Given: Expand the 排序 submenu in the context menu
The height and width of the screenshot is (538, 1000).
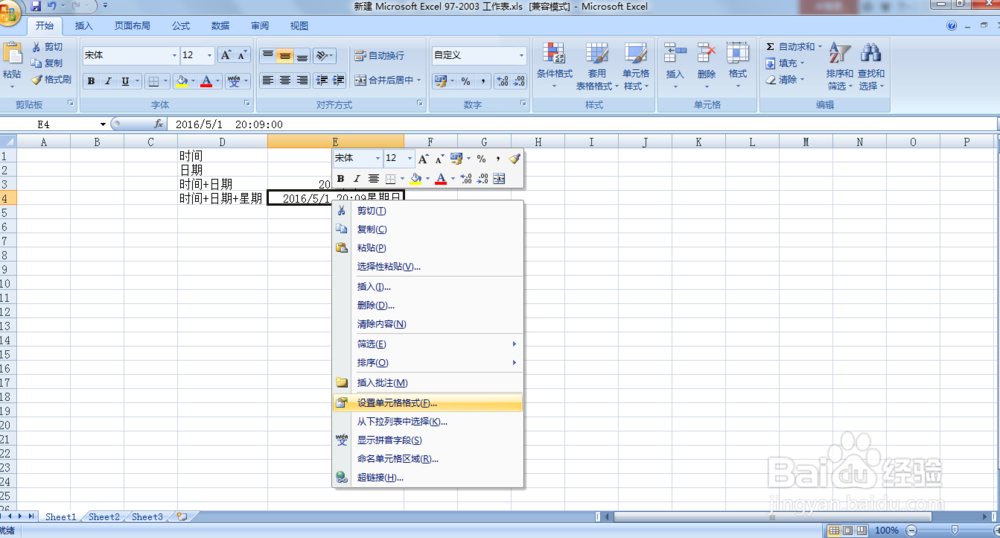Looking at the screenshot, I should tap(427, 363).
